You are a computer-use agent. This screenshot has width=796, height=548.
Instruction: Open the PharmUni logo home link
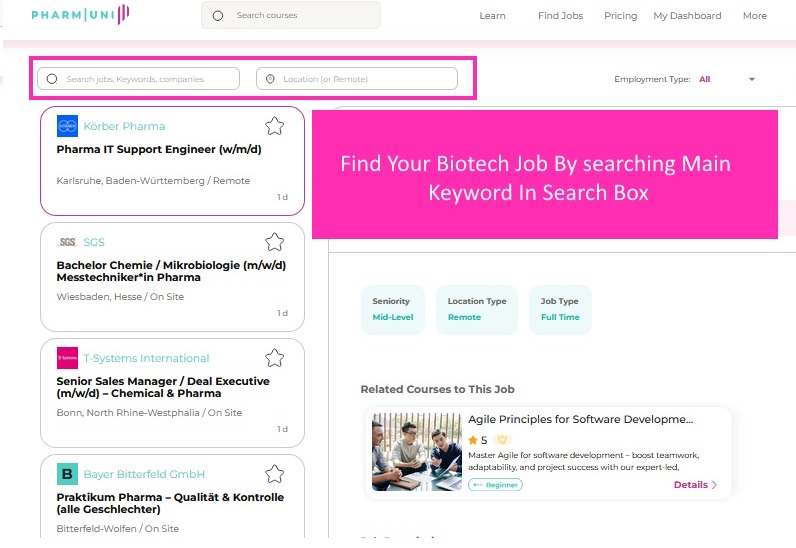tap(80, 14)
